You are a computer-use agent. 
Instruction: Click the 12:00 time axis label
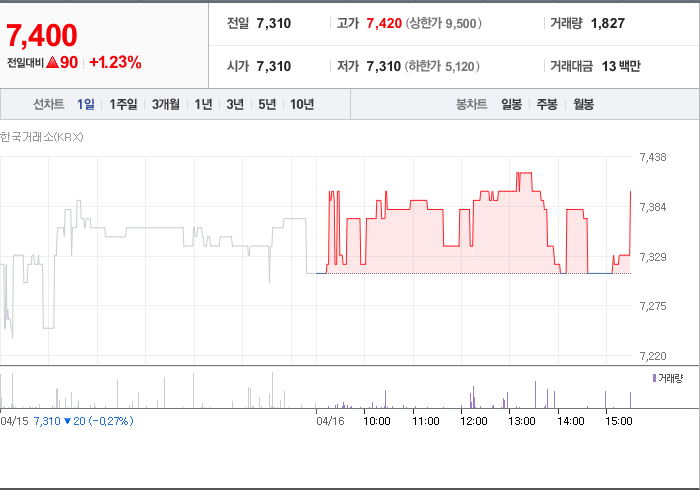[x=474, y=421]
